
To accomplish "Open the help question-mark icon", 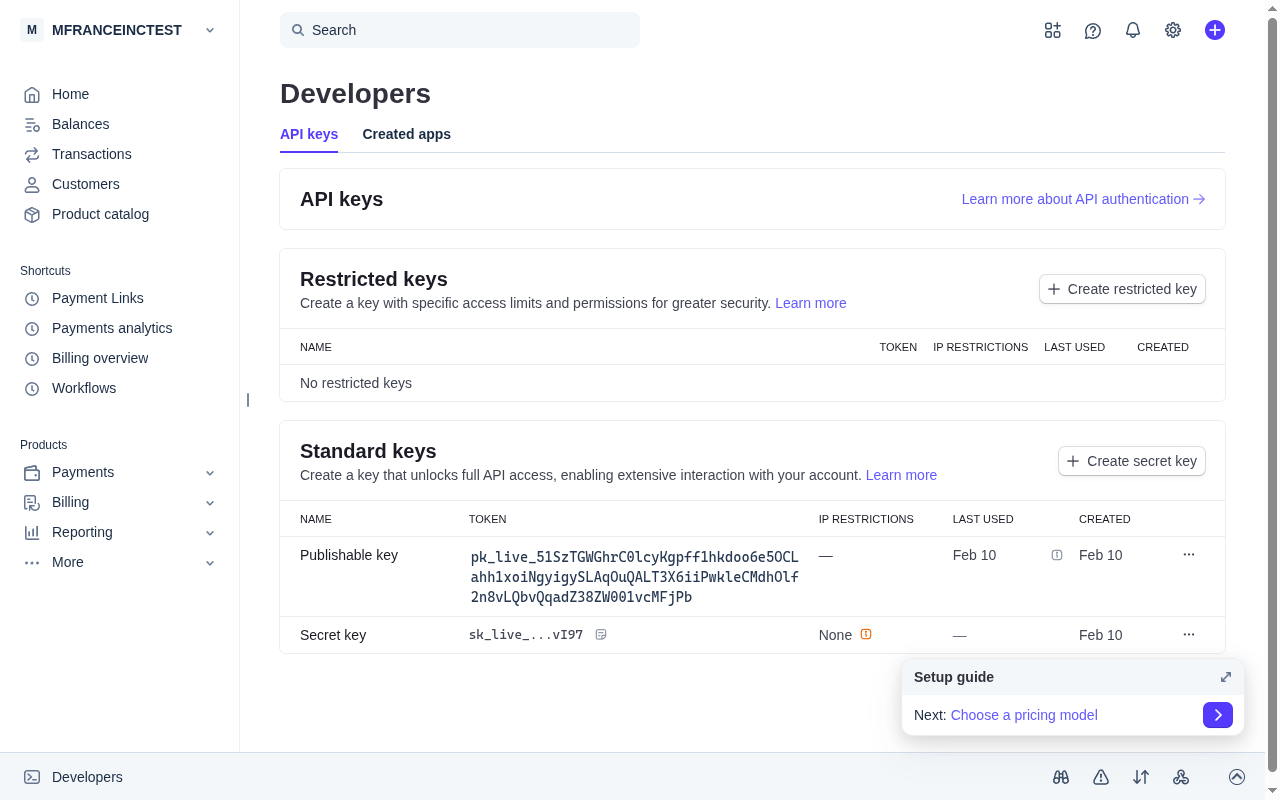I will pyautogui.click(x=1092, y=30).
